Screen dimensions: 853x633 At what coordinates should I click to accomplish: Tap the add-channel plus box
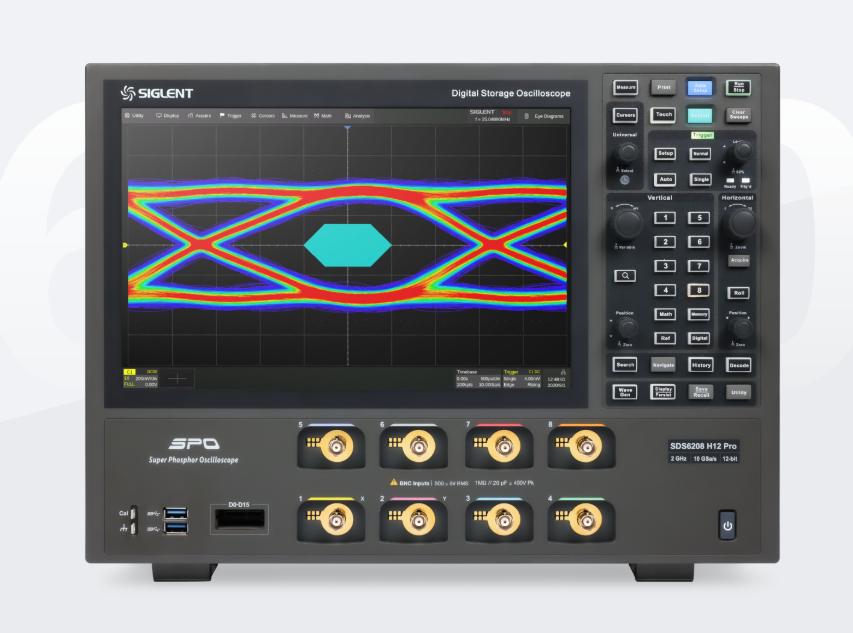[x=177, y=378]
